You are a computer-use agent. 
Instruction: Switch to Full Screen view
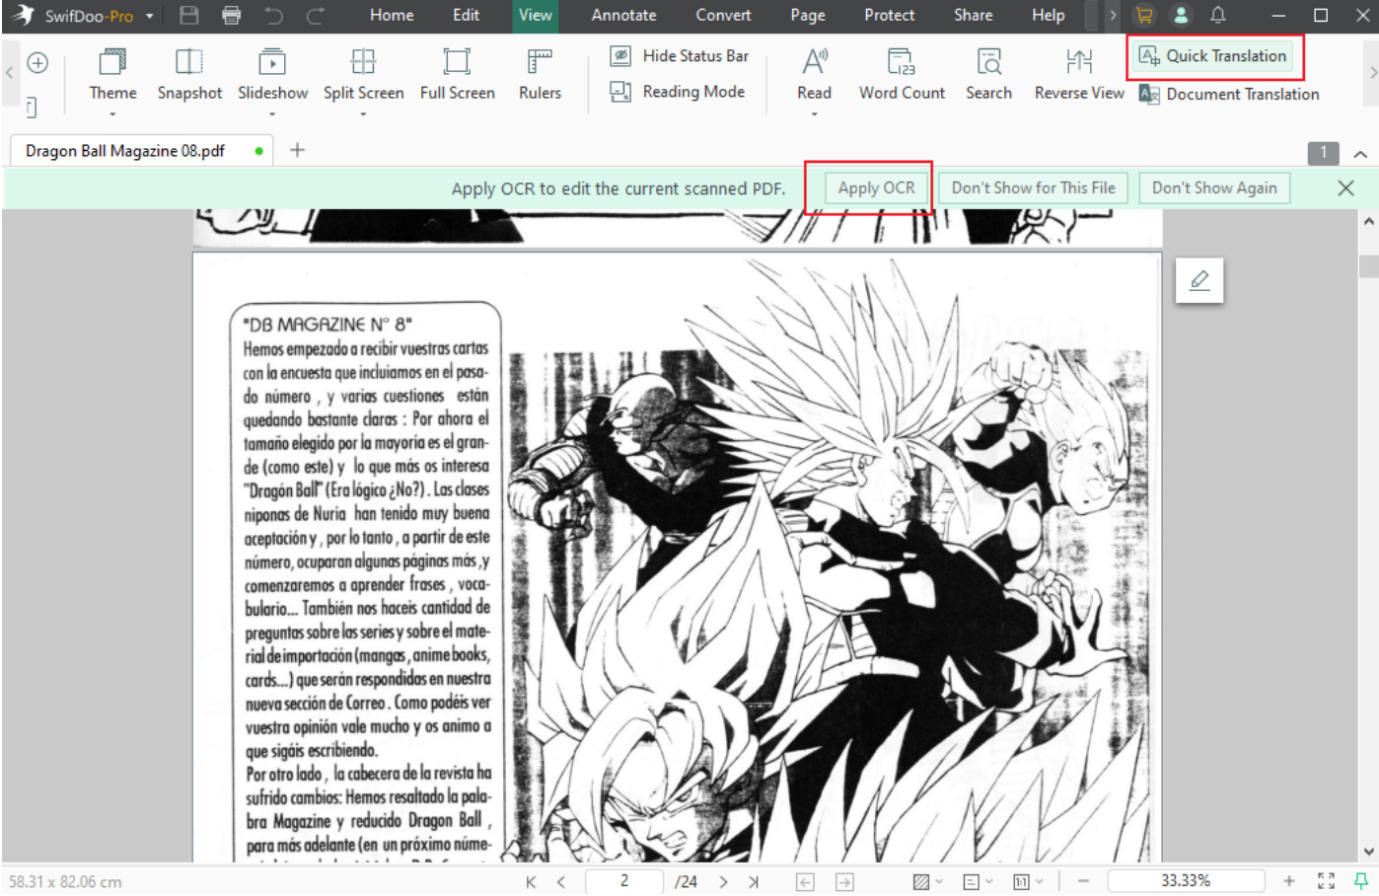pyautogui.click(x=457, y=75)
